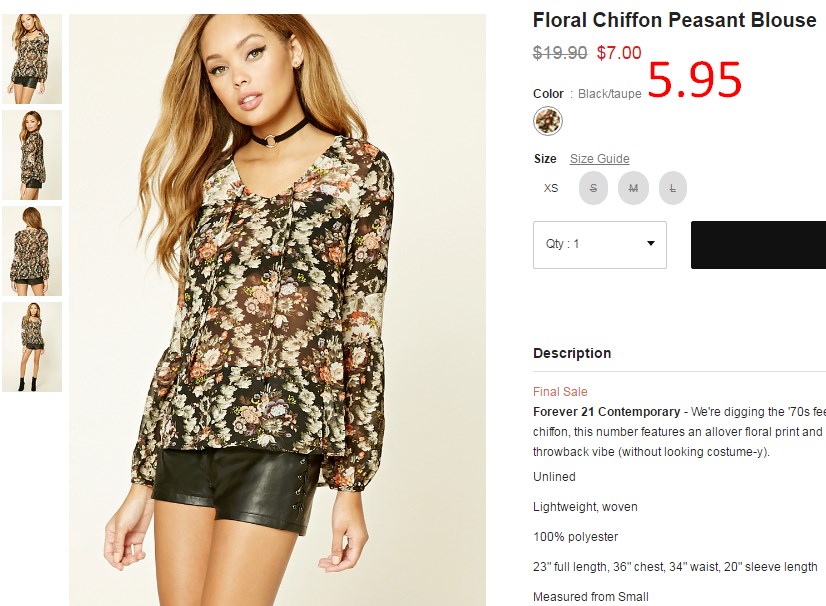
Task: Open the Qty quantity dropdown
Action: pyautogui.click(x=600, y=245)
